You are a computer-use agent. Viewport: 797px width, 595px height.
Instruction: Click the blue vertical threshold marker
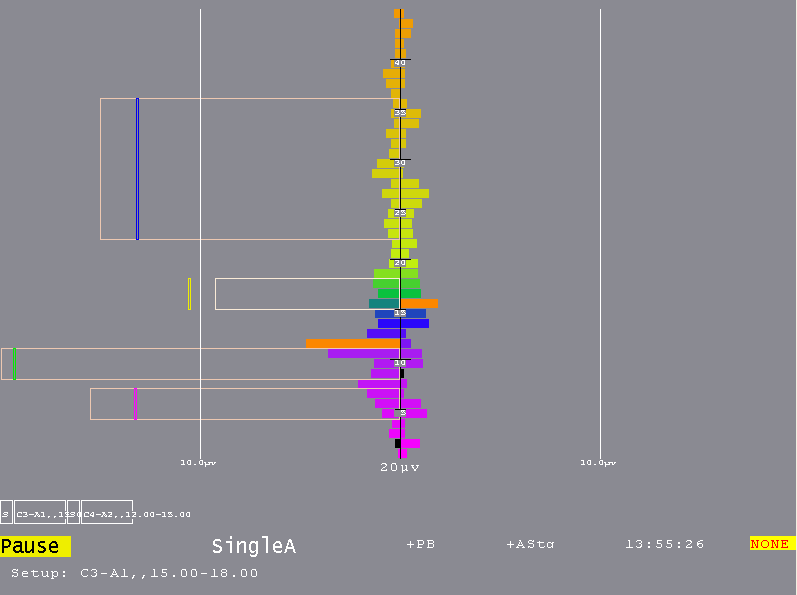[x=137, y=169]
